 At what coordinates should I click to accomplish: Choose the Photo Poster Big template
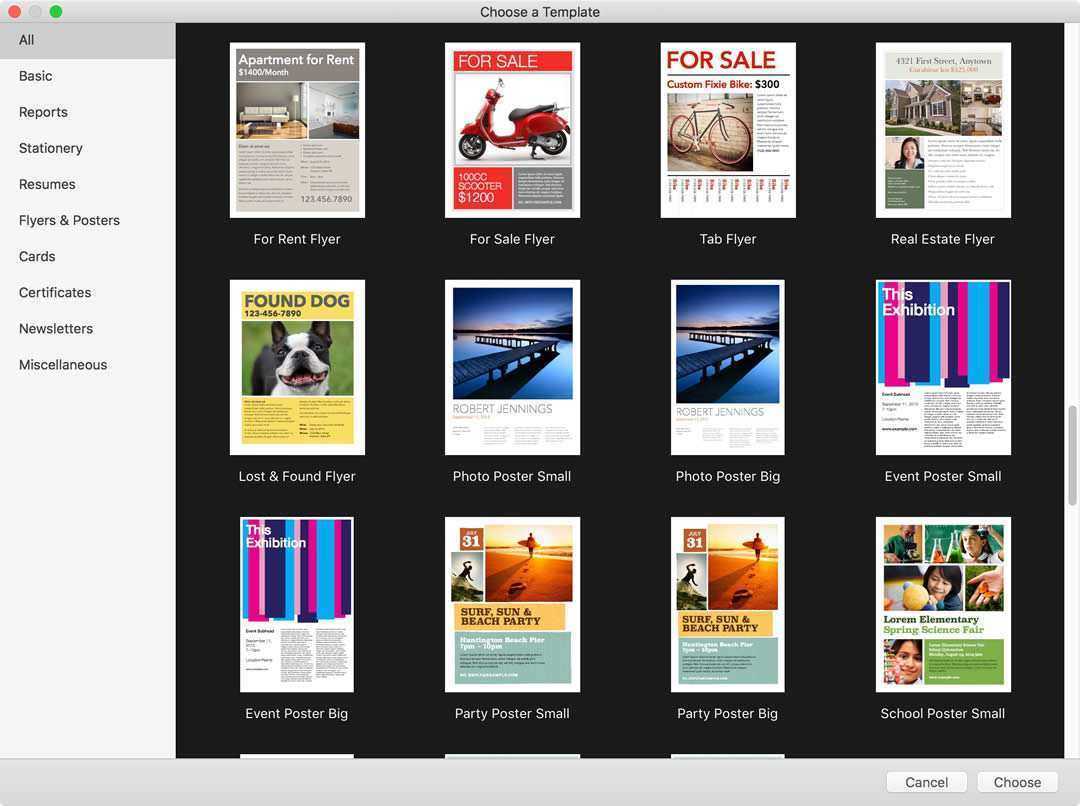tap(728, 367)
